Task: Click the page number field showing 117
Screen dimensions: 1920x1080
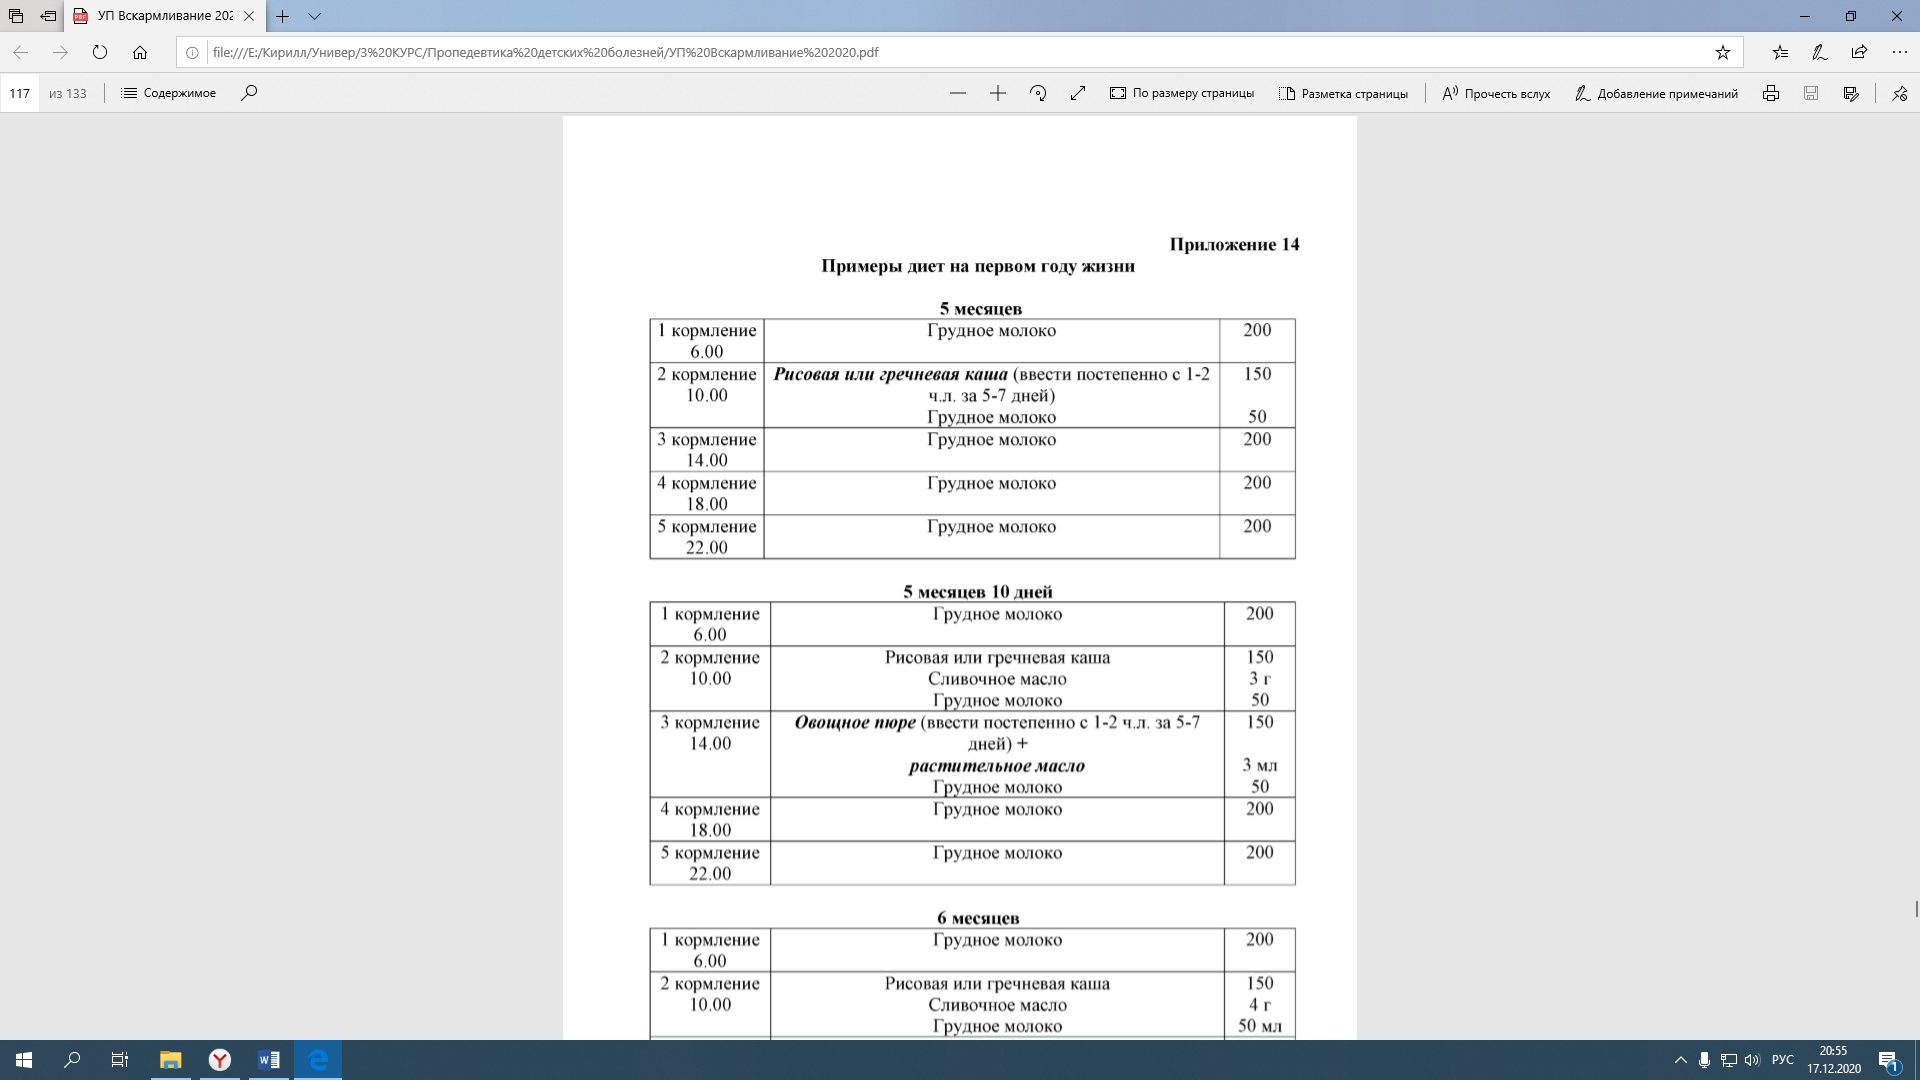Action: (20, 93)
